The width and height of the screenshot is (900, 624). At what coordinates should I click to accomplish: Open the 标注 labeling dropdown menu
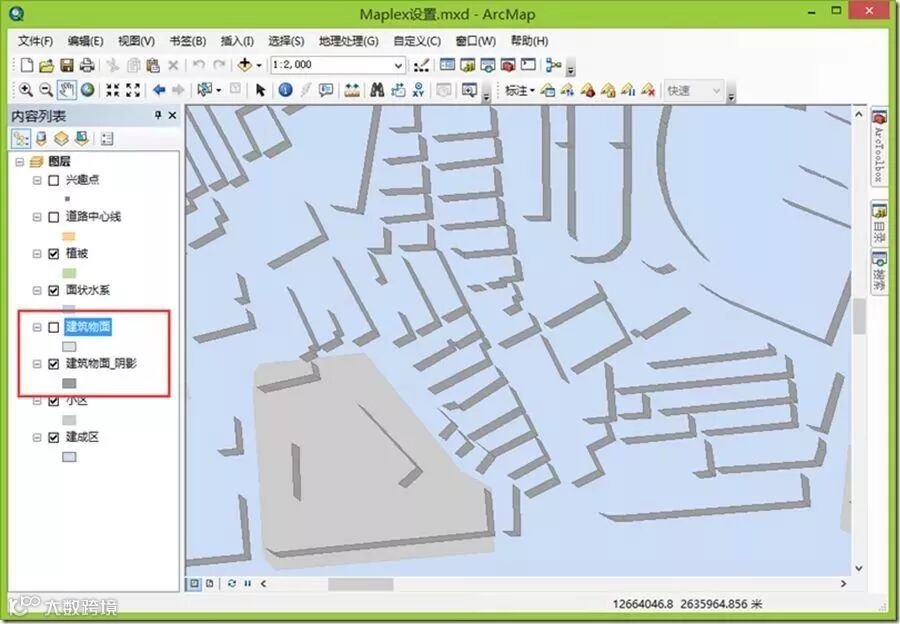pos(520,90)
